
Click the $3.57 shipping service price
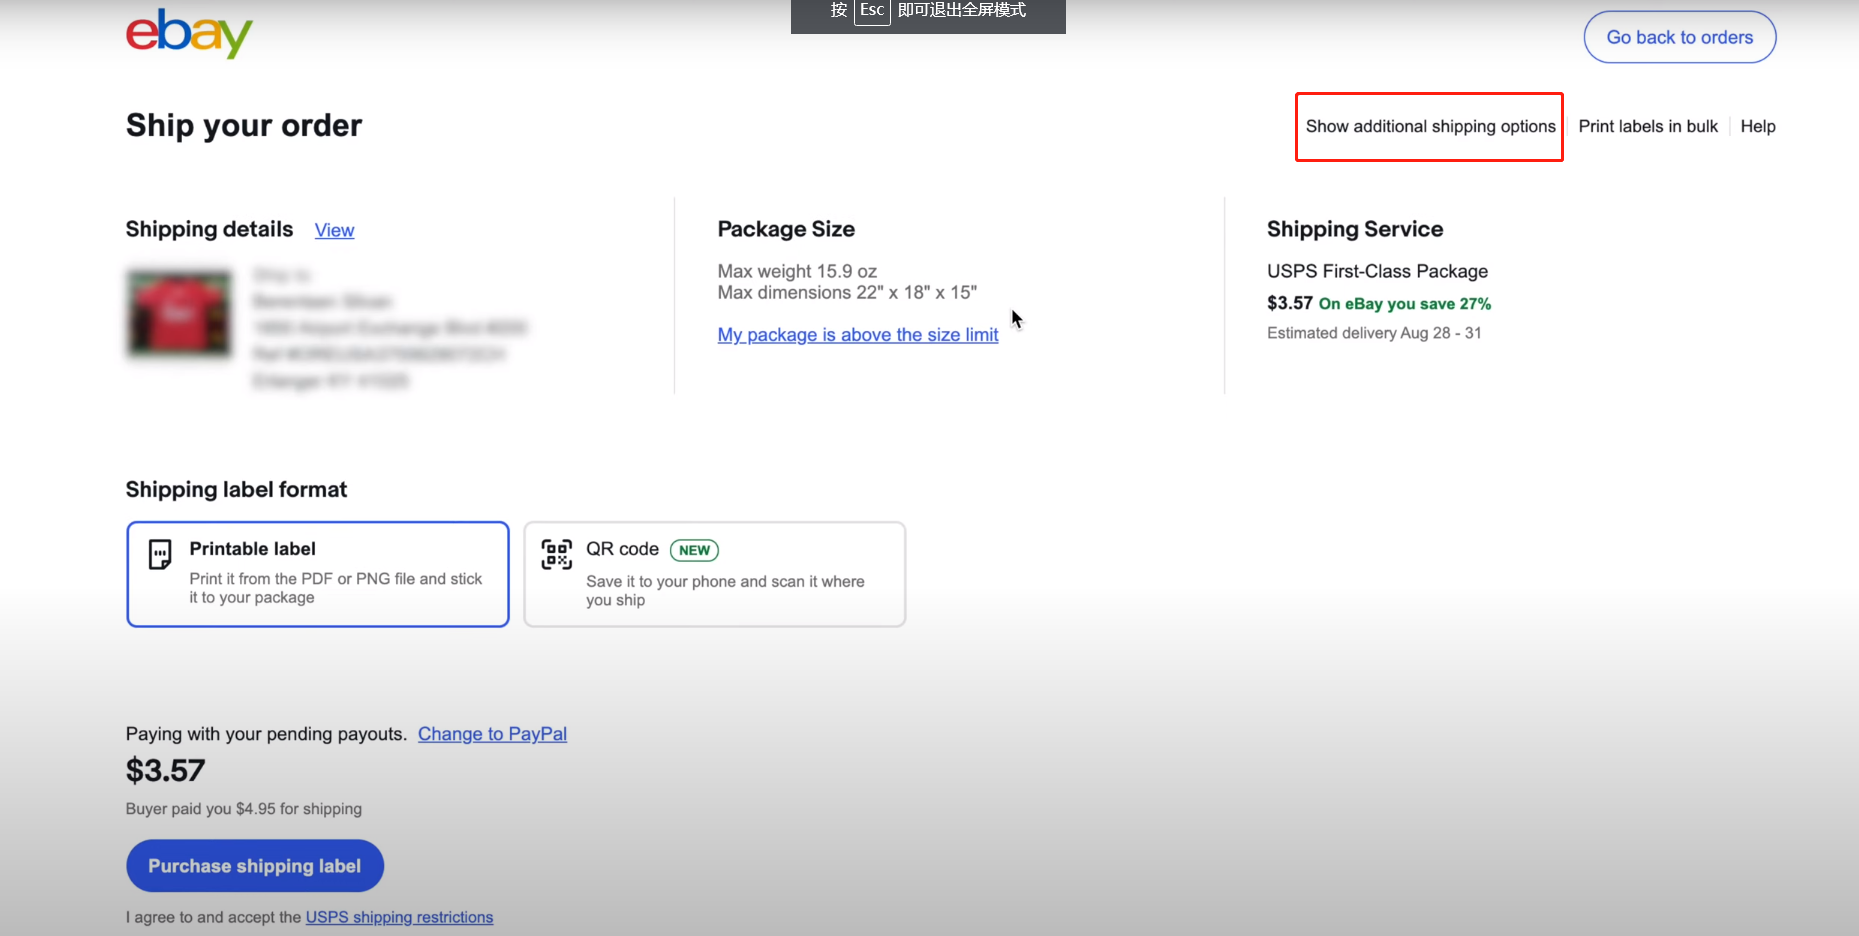point(1290,303)
